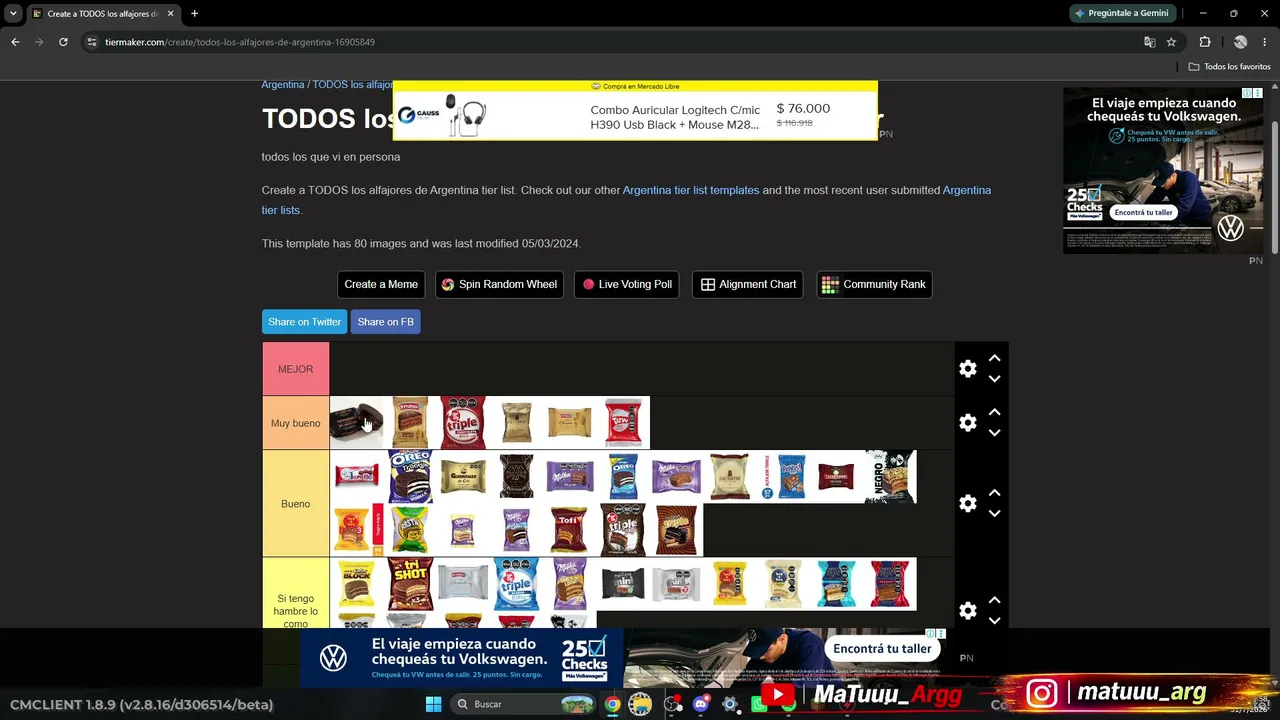Open the Todos los favoritos bookmarks folder
Viewport: 1280px width, 720px height.
pyautogui.click(x=1230, y=67)
